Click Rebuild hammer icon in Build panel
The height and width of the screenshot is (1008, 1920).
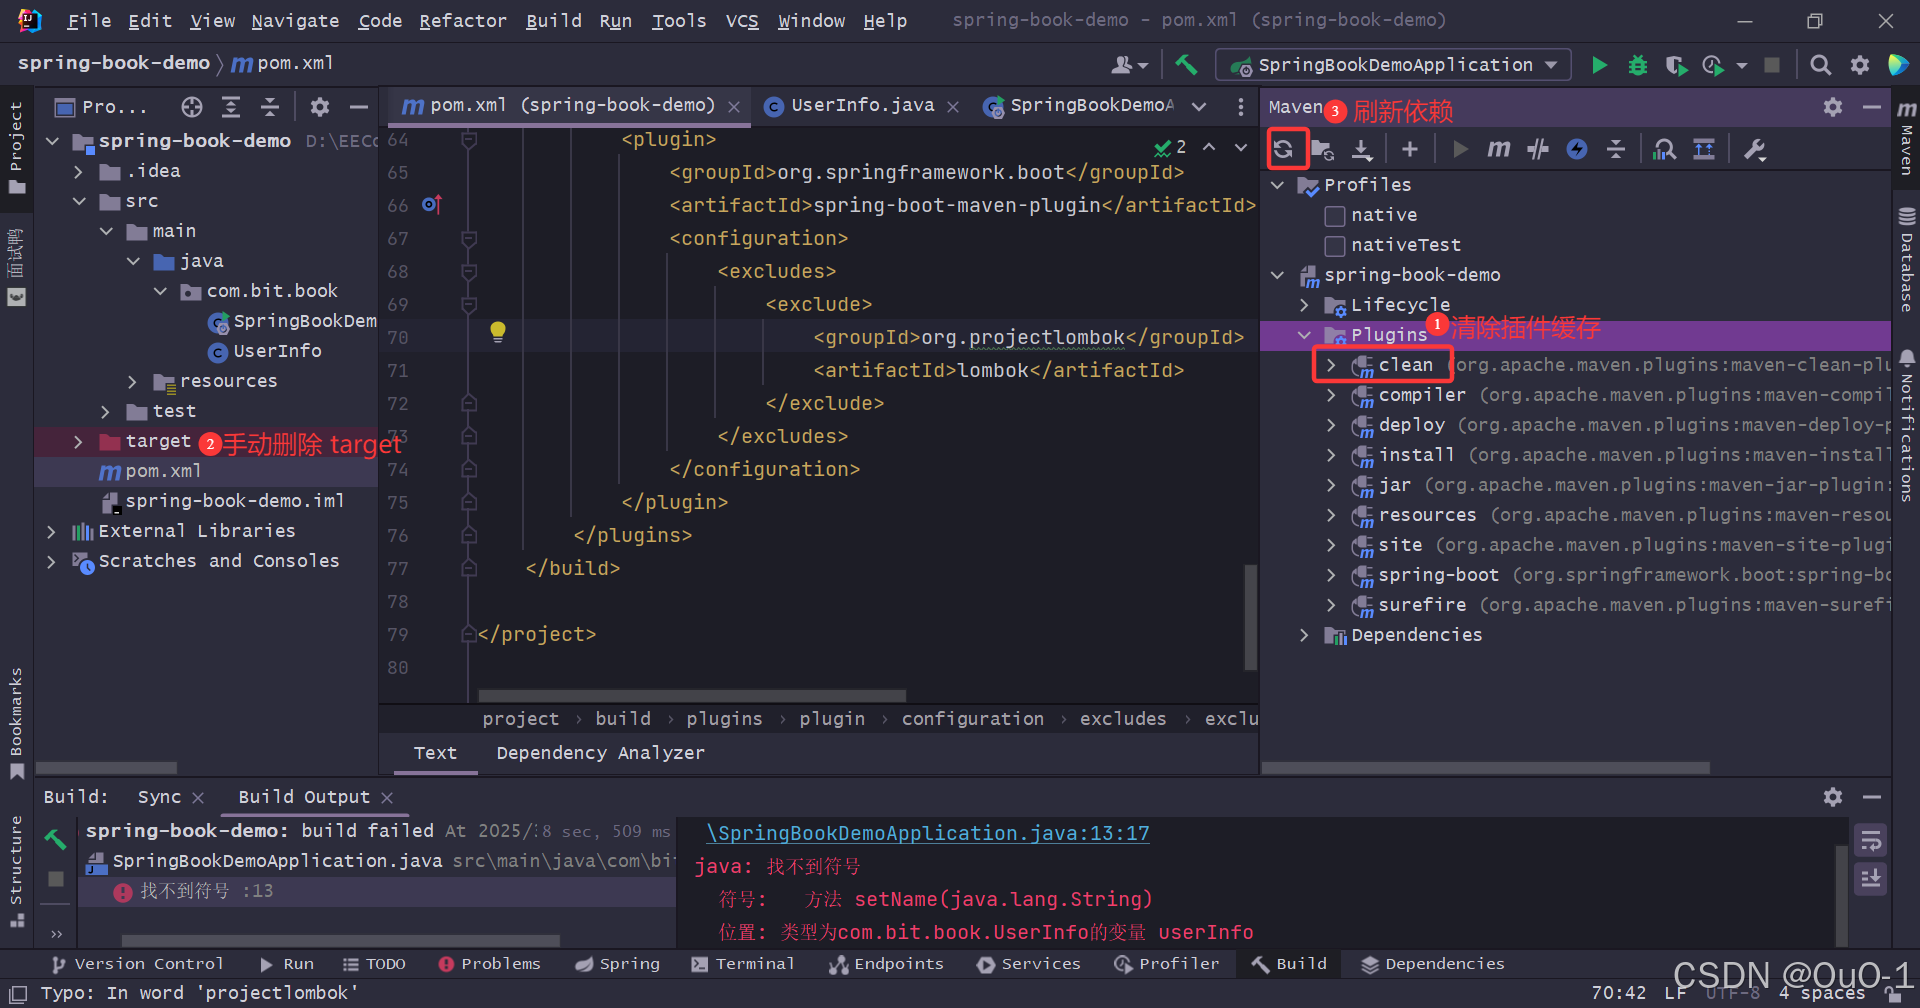coord(56,839)
